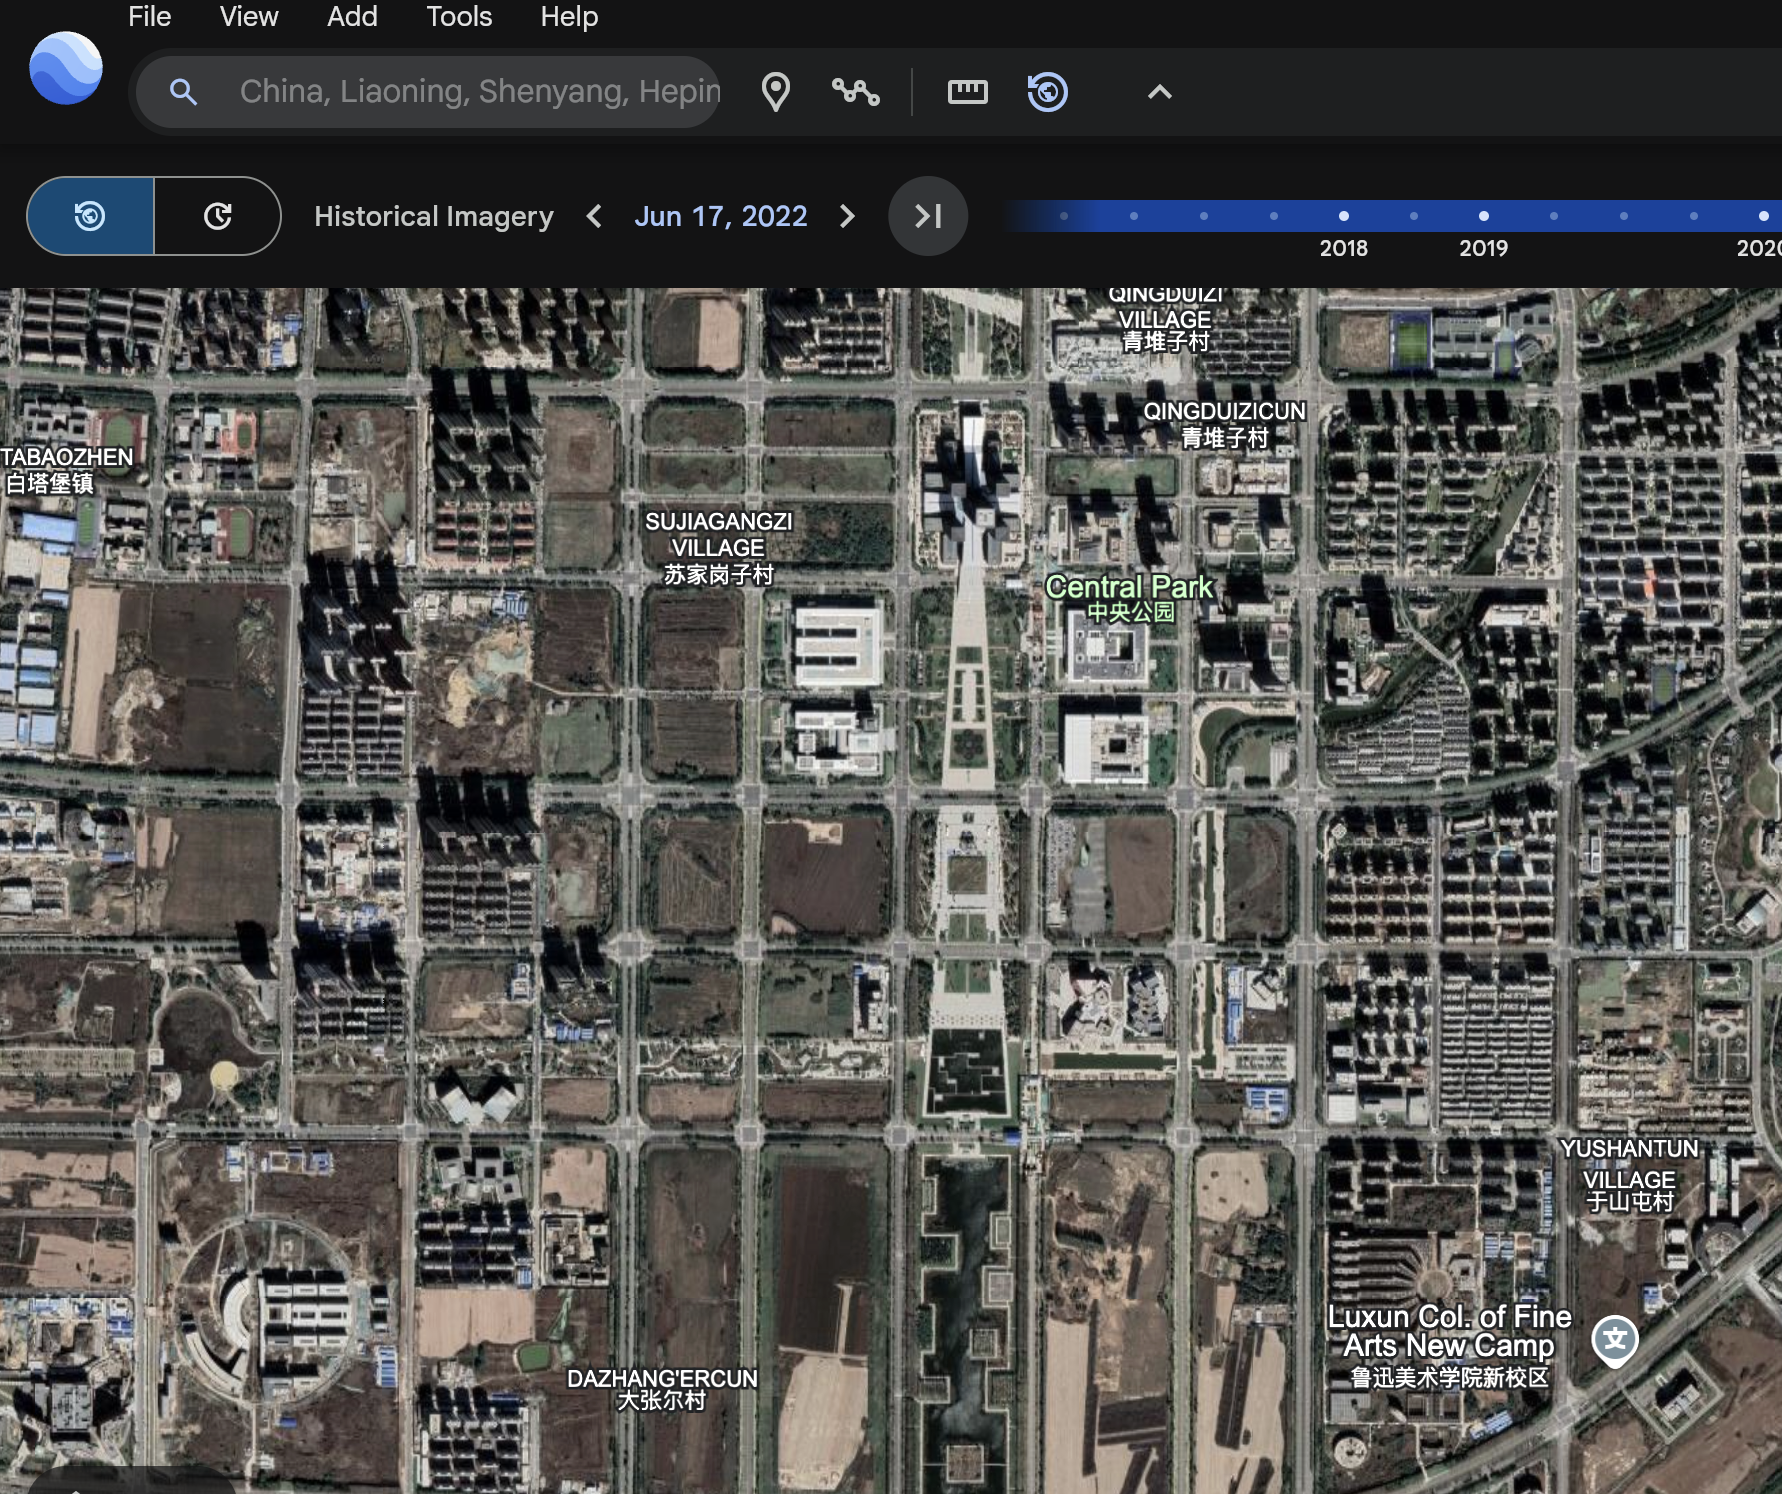Collapse the toolbar with the up chevron
Image resolution: width=1782 pixels, height=1494 pixels.
pos(1159,92)
